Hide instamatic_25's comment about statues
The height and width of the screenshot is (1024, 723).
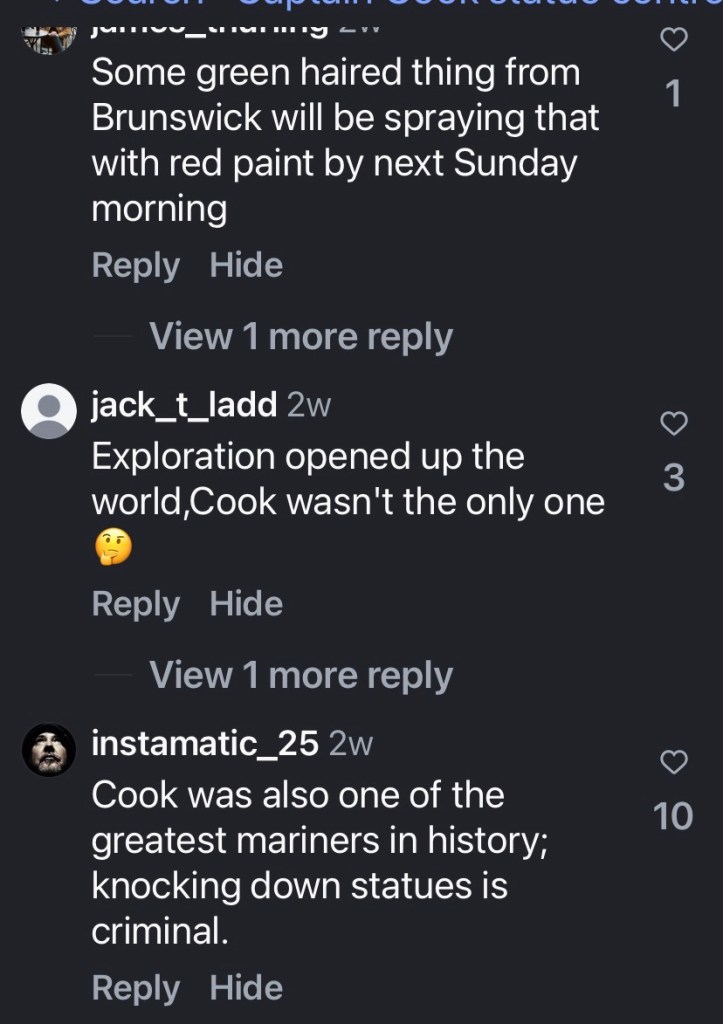pyautogui.click(x=246, y=988)
